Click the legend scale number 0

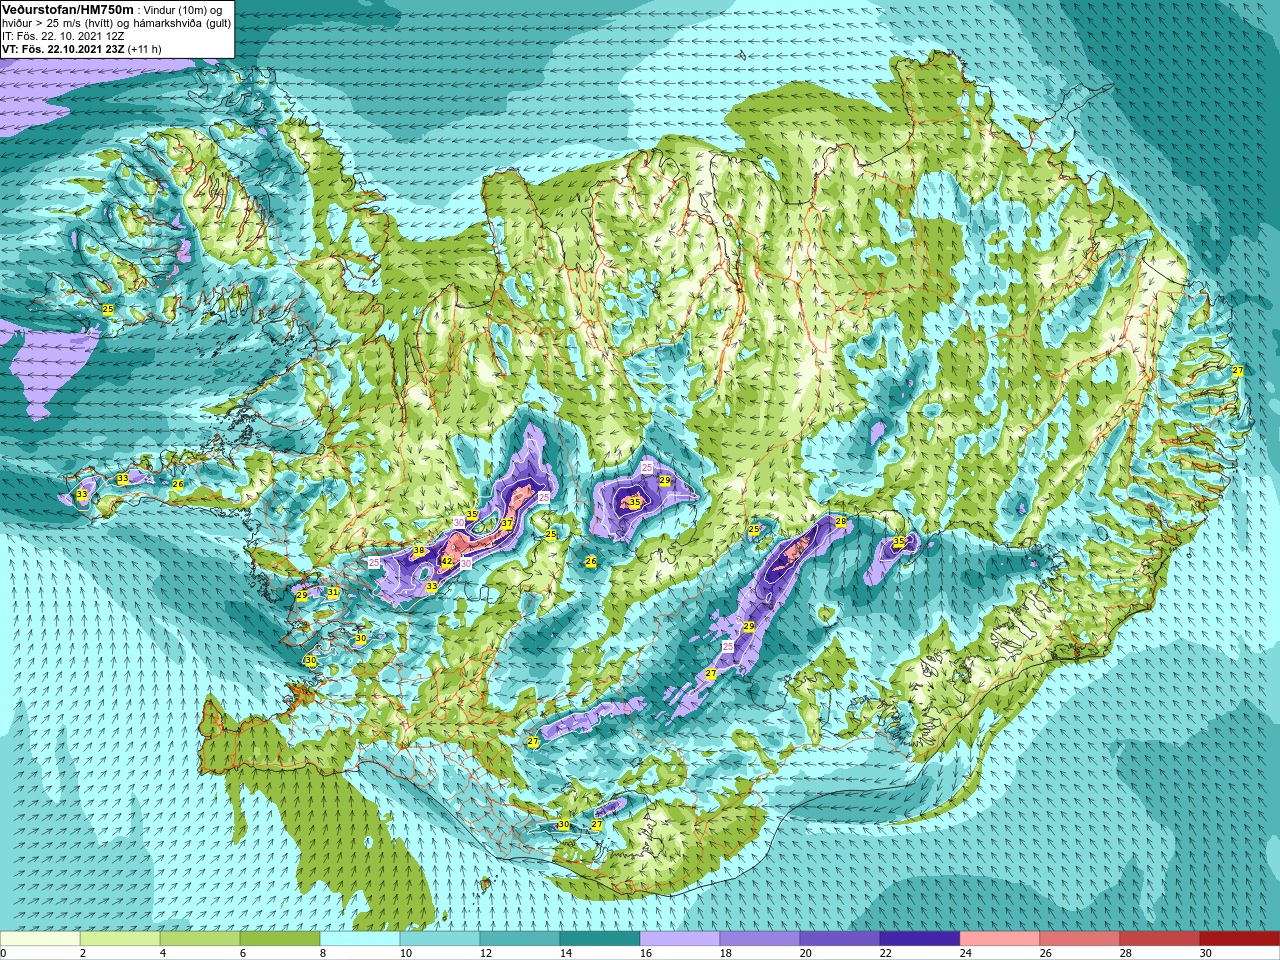(x=4, y=953)
